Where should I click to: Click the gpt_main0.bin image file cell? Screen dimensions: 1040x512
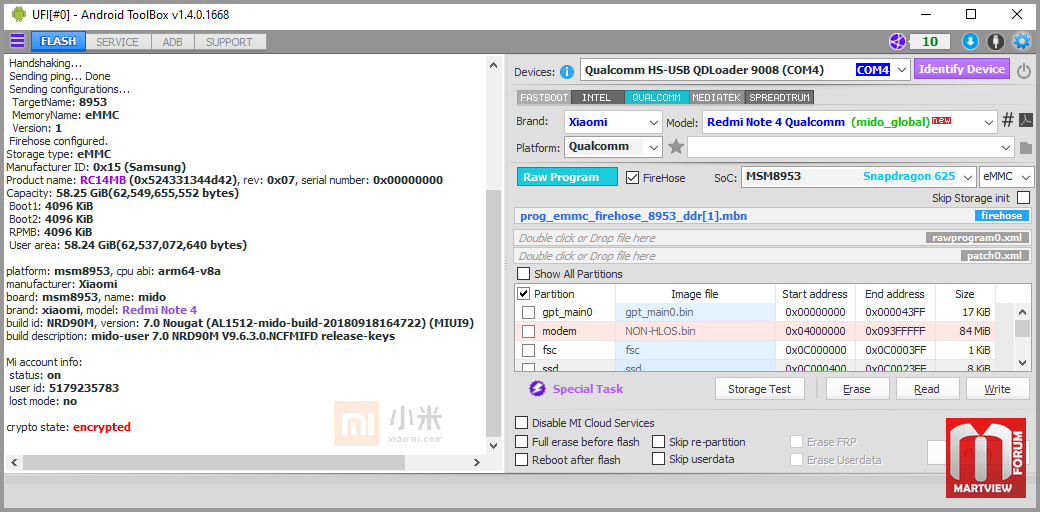[x=695, y=312]
